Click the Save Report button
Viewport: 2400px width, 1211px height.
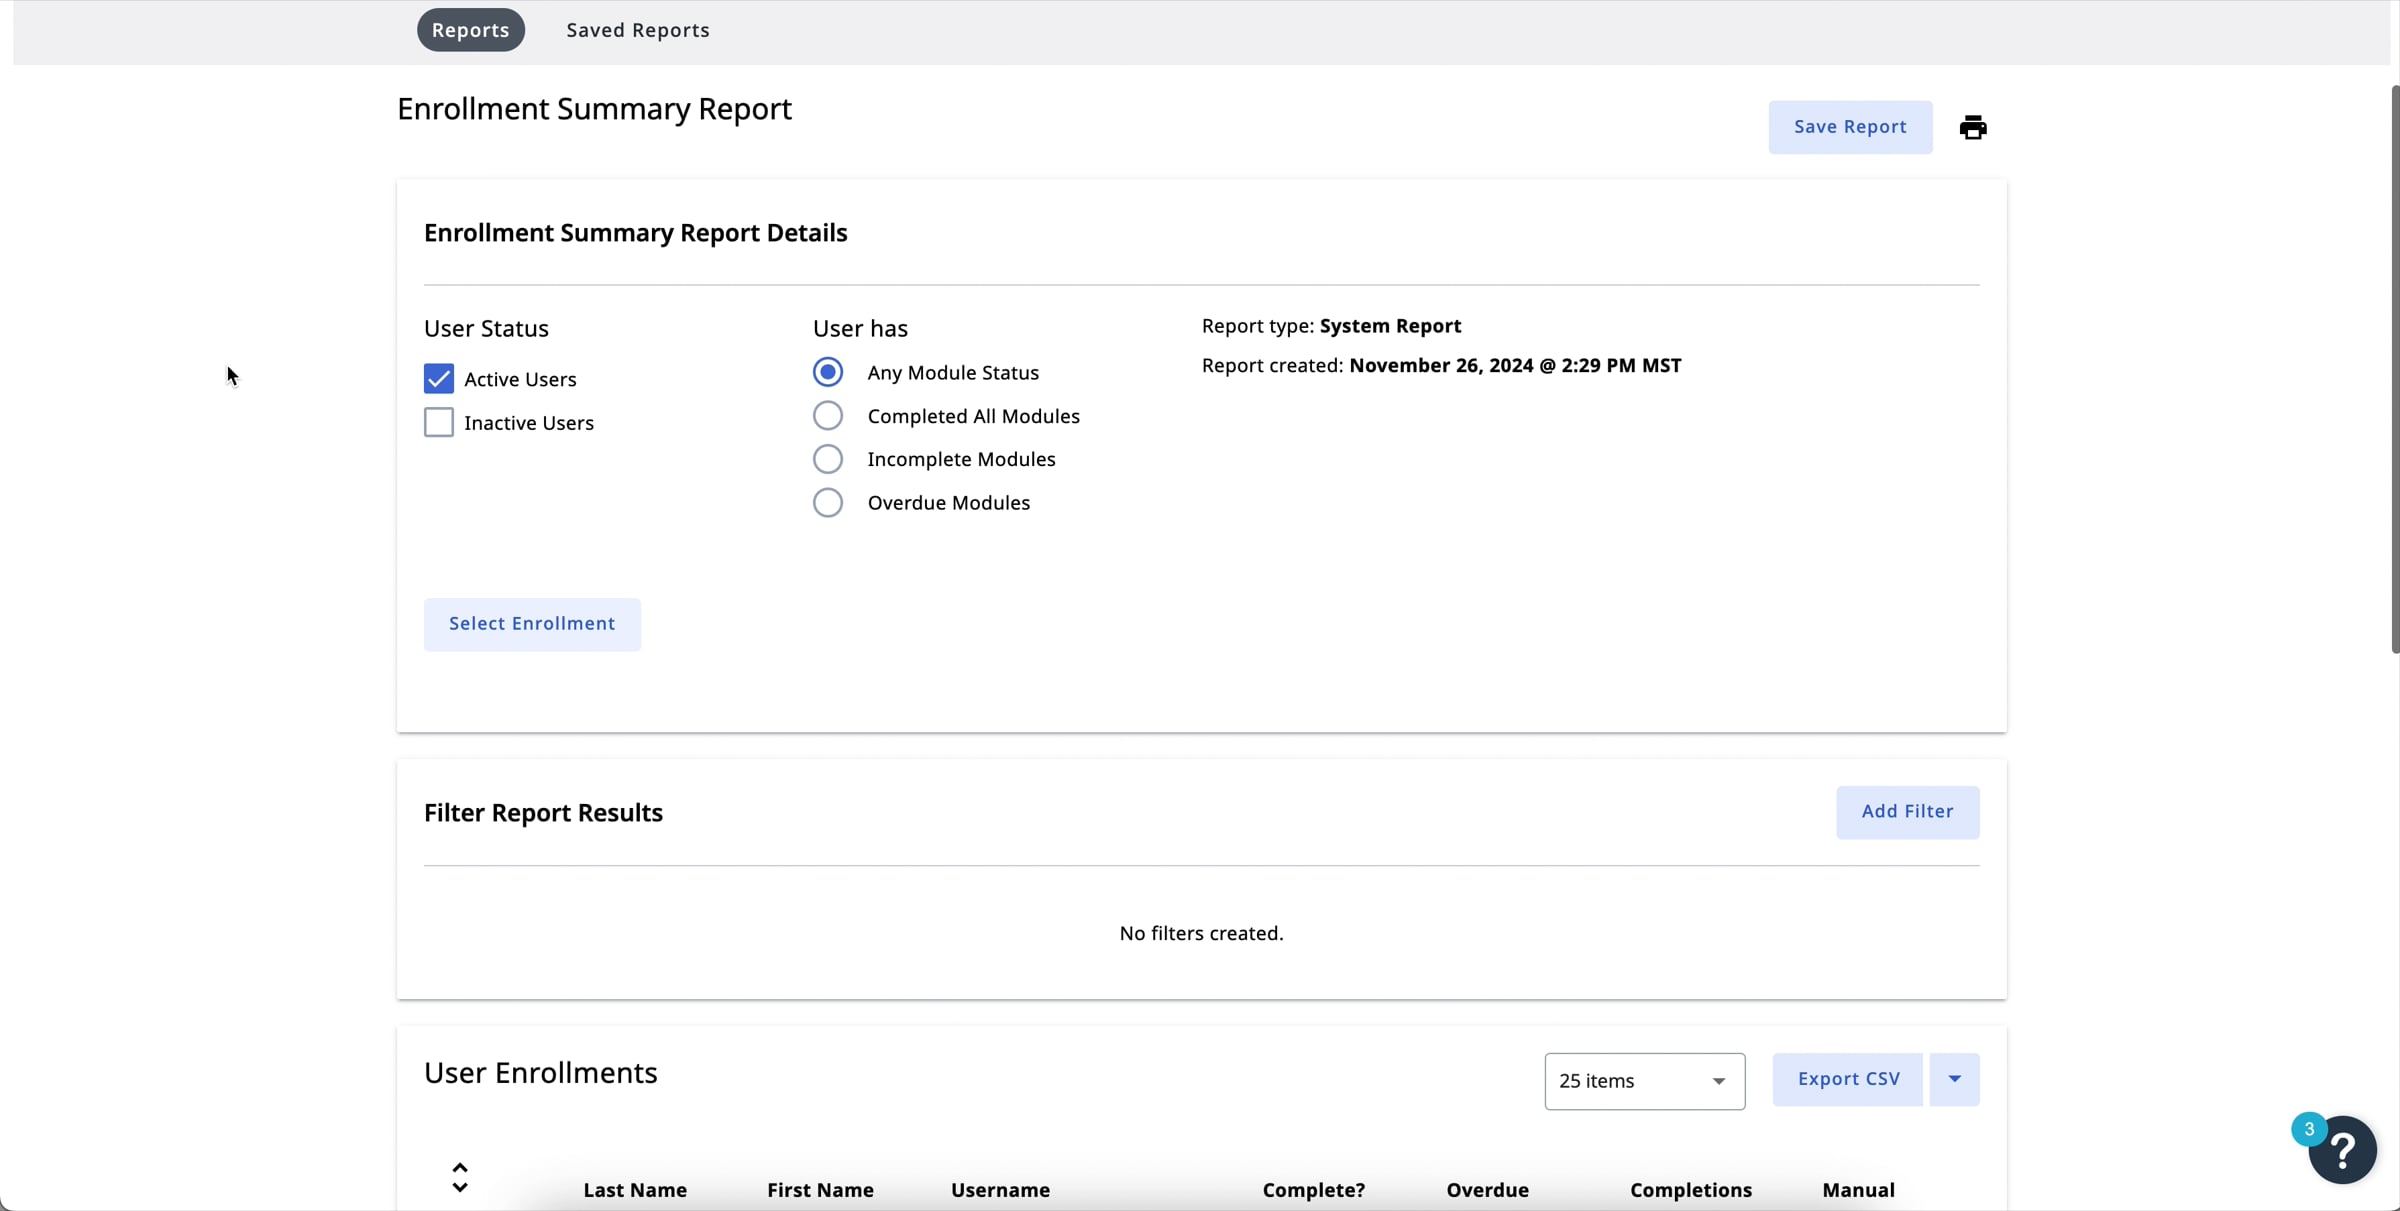pyautogui.click(x=1849, y=127)
